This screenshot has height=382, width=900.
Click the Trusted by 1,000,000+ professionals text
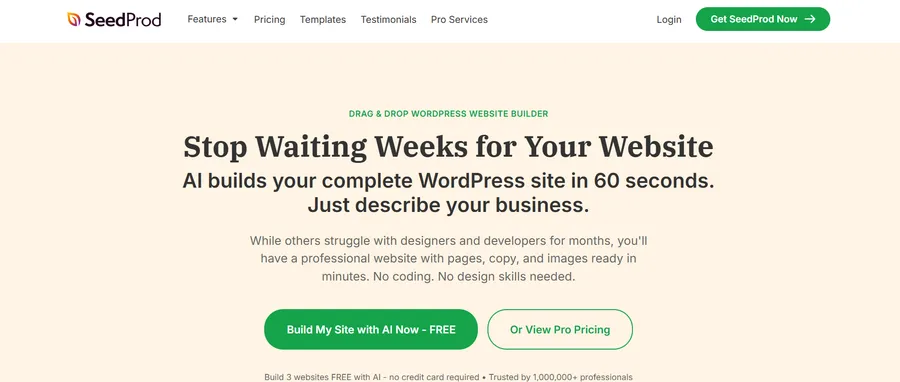point(560,377)
